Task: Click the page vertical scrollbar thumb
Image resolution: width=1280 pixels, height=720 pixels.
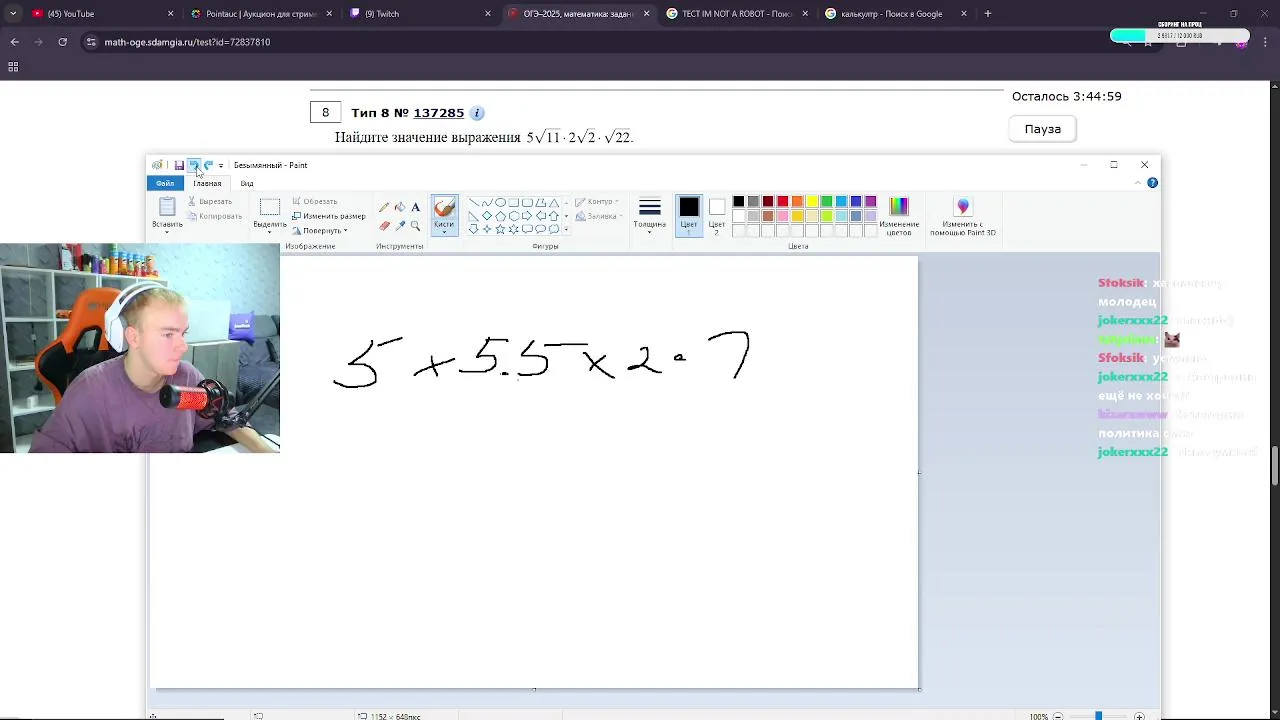Action: [1275, 466]
